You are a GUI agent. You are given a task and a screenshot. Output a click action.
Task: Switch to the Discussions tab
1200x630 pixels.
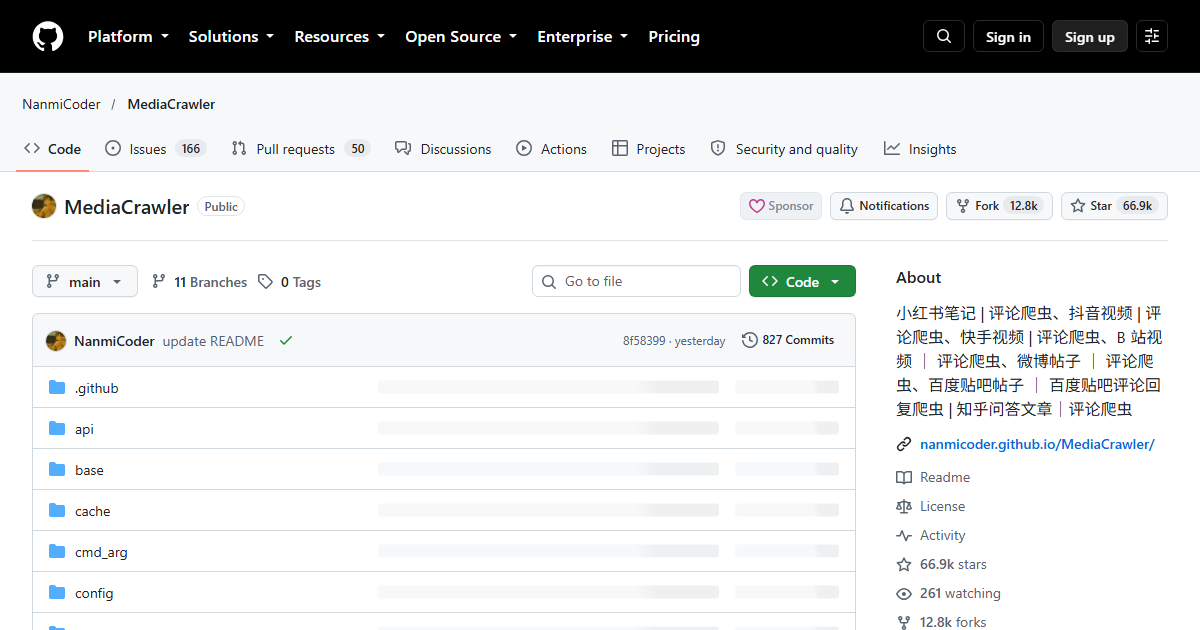[x=443, y=149]
